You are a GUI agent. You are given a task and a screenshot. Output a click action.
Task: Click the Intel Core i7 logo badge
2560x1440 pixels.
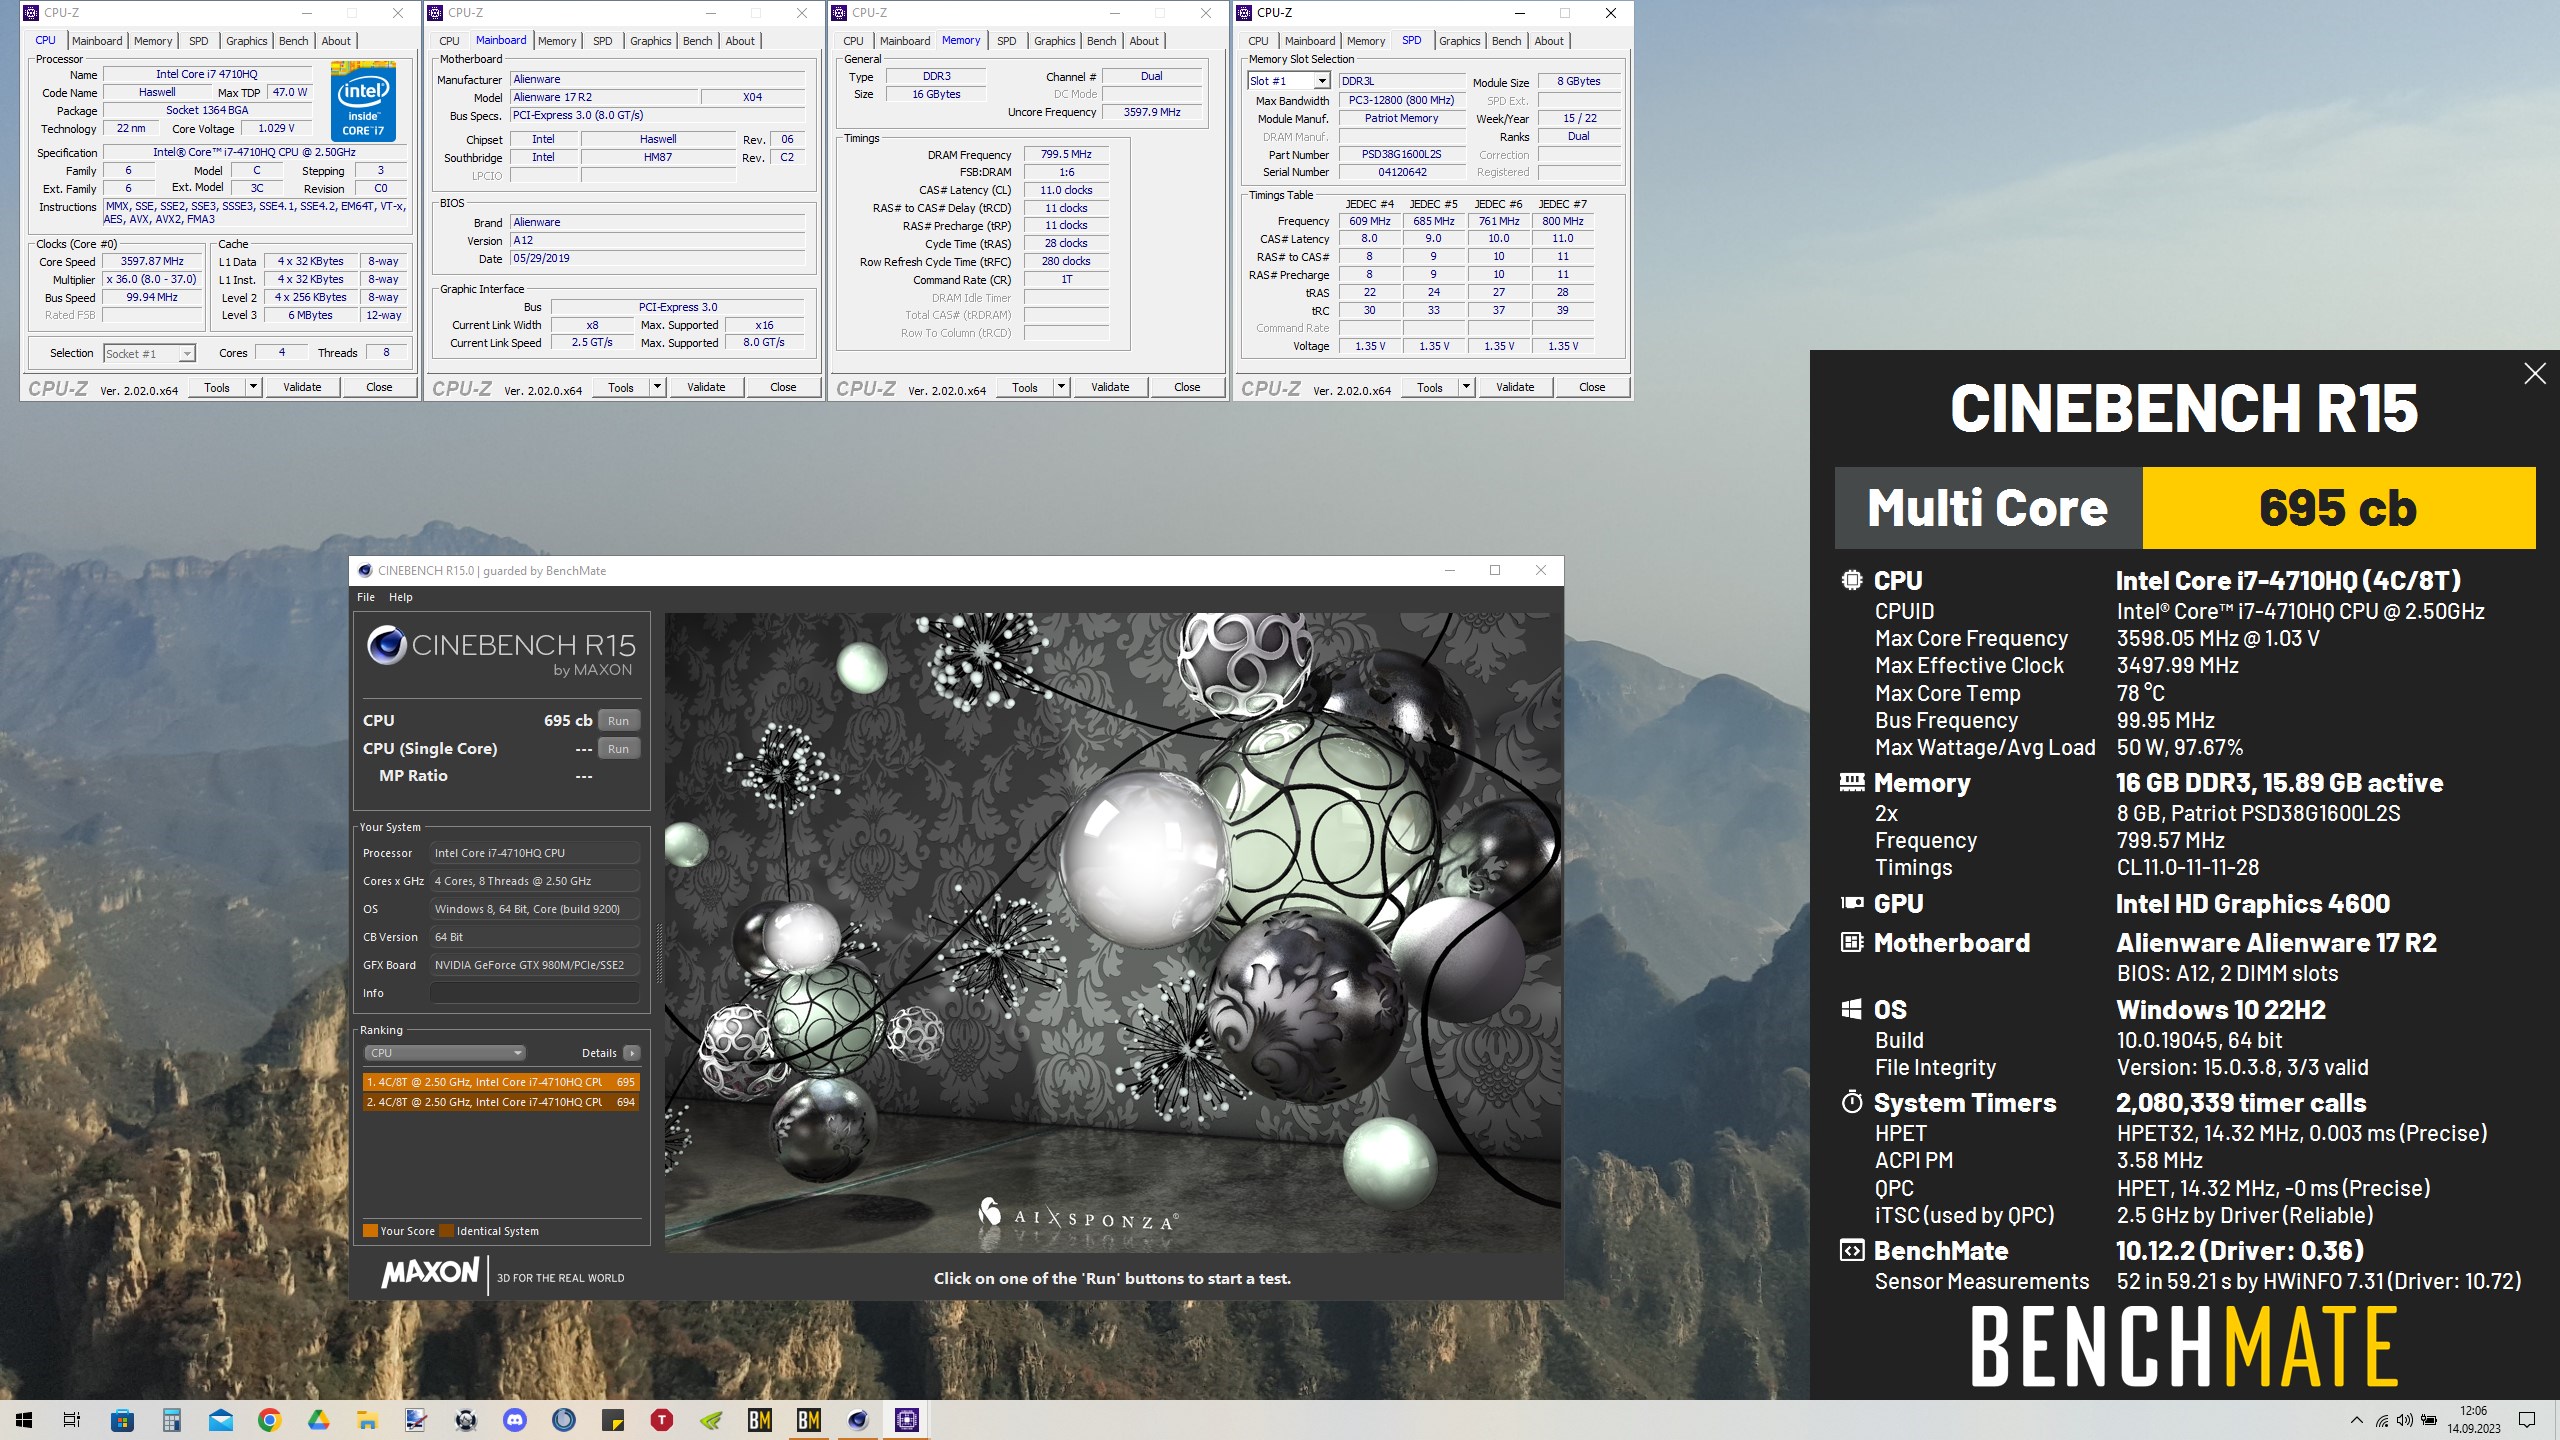tap(363, 102)
